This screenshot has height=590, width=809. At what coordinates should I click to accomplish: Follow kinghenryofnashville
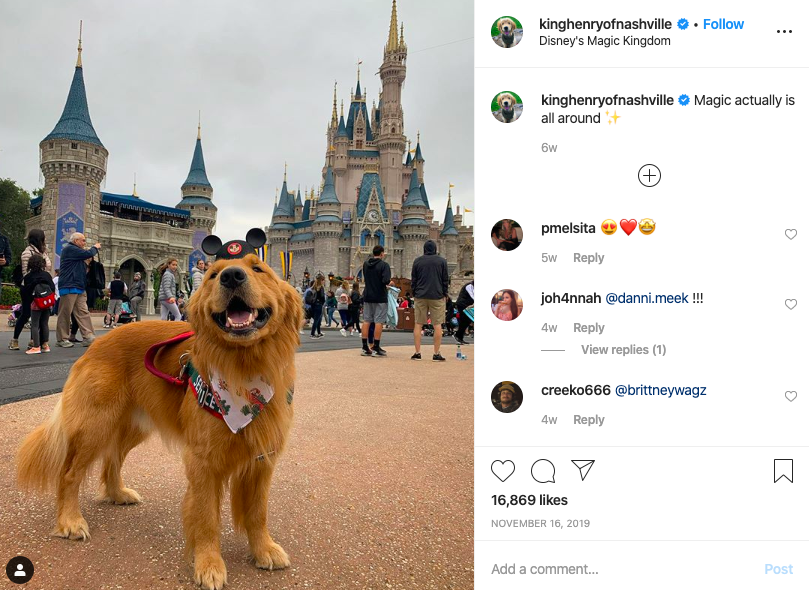click(723, 24)
